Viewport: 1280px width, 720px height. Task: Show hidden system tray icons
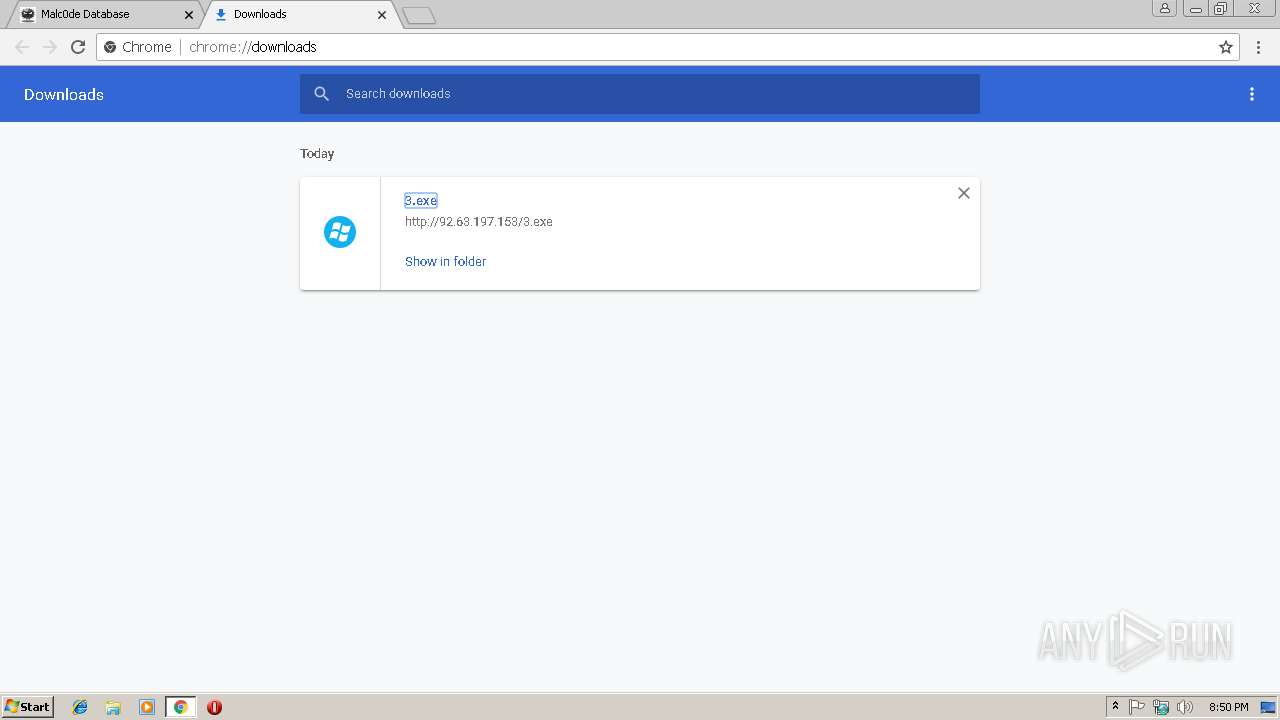pos(1116,707)
